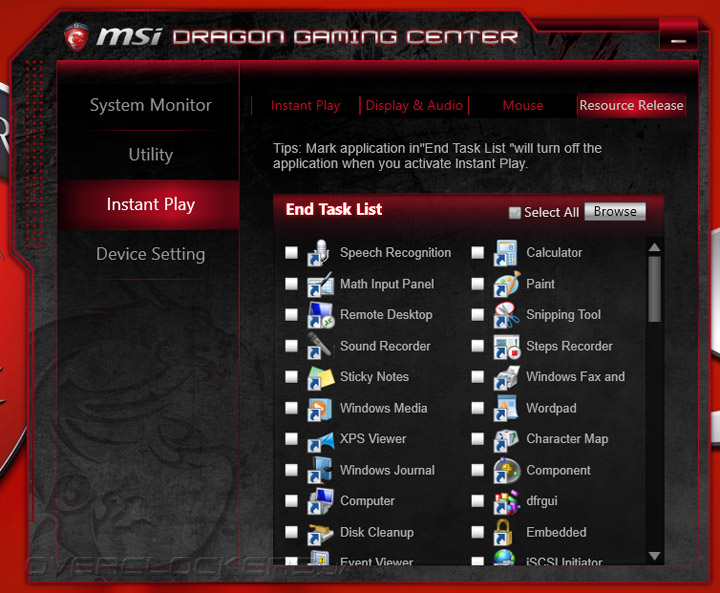Click the Embedded padlock icon

(x=502, y=532)
